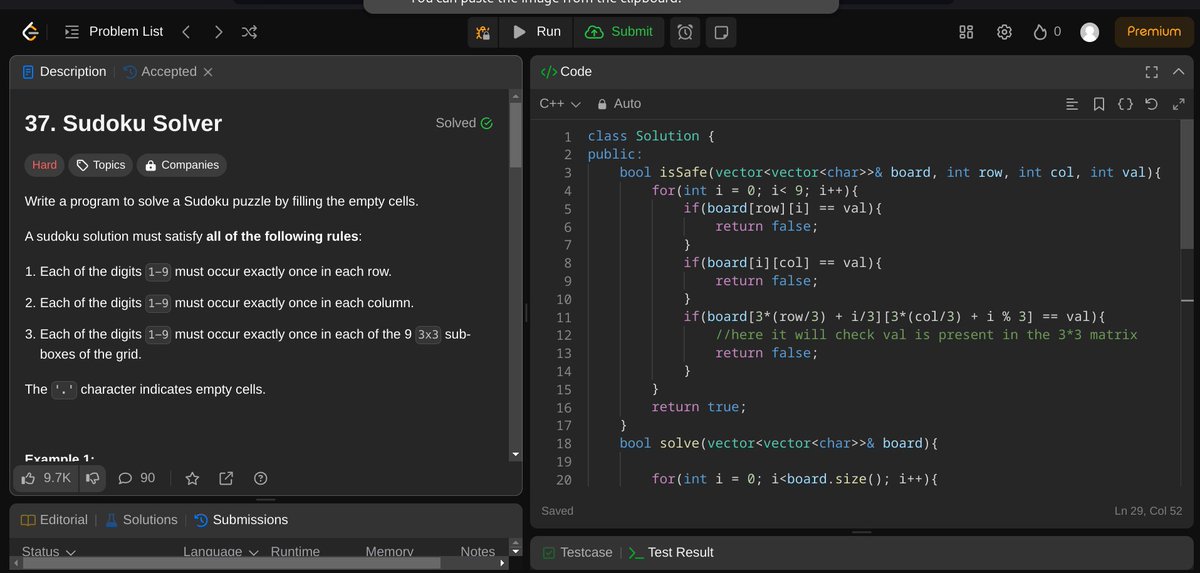Viewport: 1200px width, 573px height.
Task: Click the streak flame counter
Action: click(x=1047, y=32)
